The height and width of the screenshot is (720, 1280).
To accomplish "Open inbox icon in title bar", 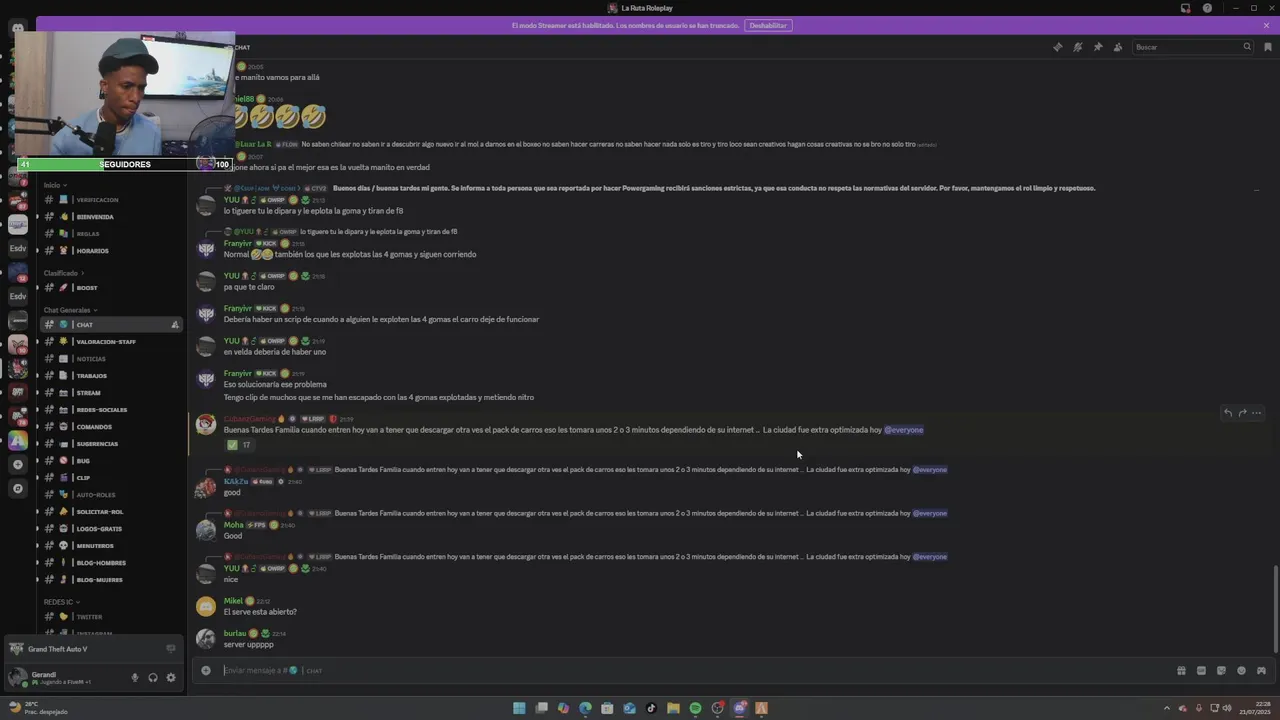I will click(x=1185, y=8).
